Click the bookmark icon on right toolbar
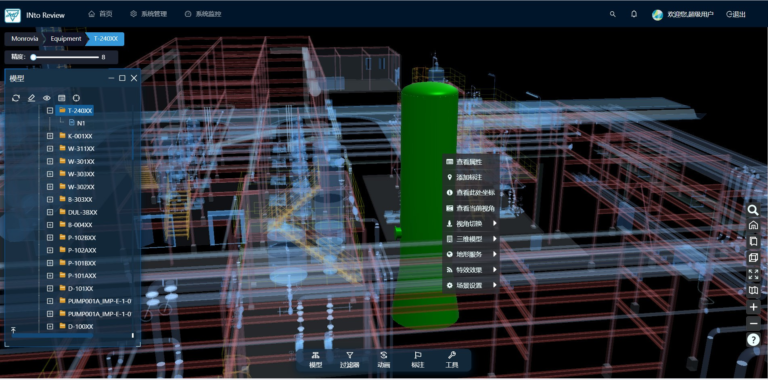The width and height of the screenshot is (768, 380). coord(753,241)
